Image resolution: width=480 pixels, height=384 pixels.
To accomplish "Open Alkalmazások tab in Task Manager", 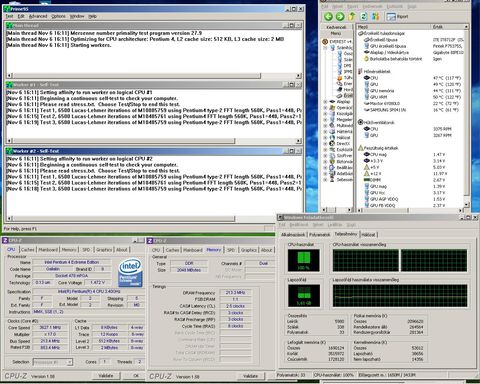I will (293, 235).
